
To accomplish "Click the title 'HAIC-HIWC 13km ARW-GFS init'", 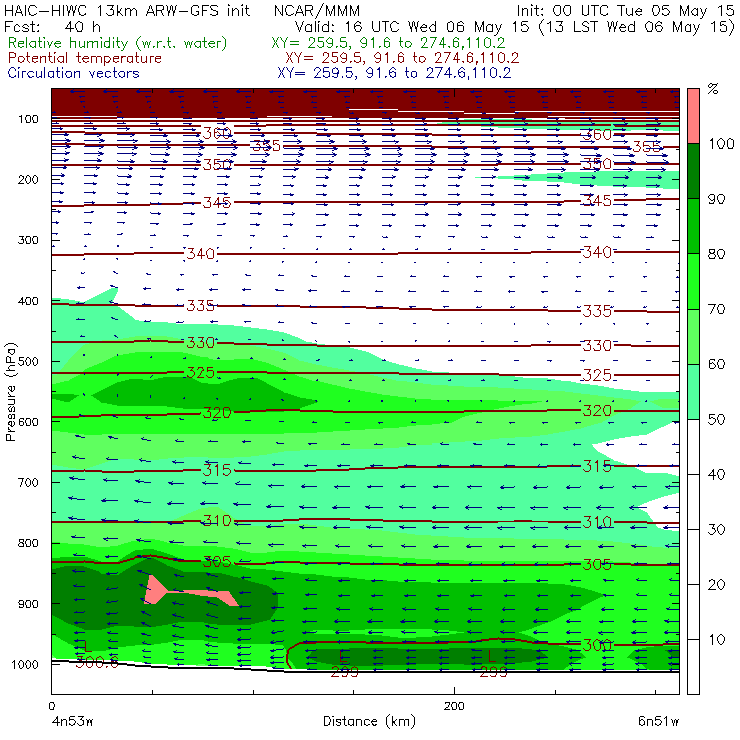I will click(126, 10).
